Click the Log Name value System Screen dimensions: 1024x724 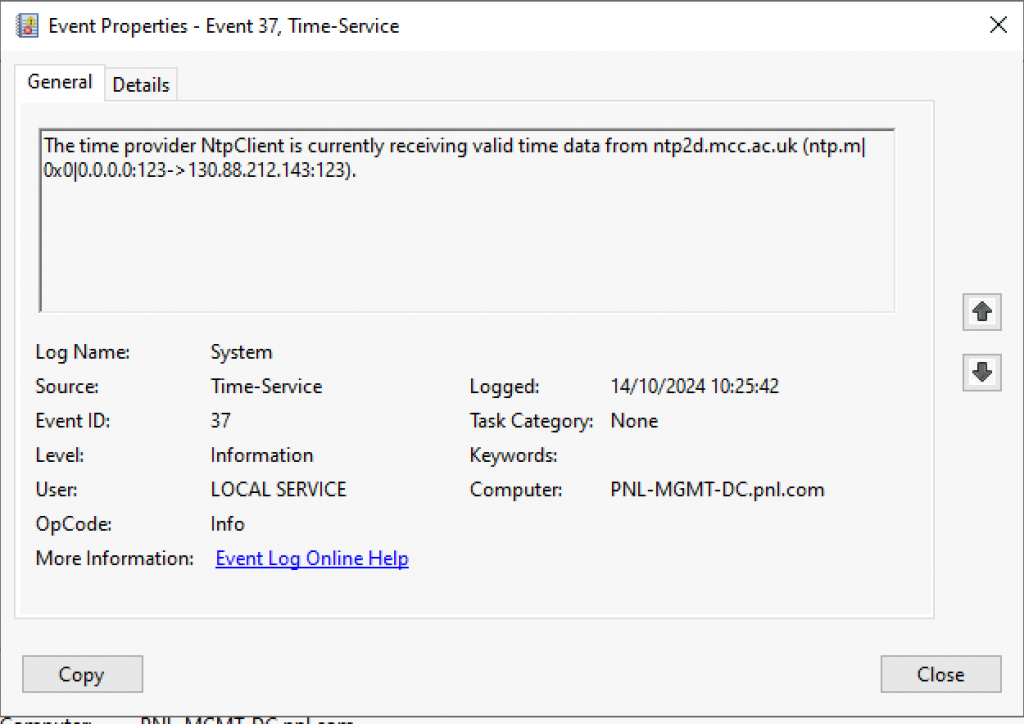click(x=241, y=352)
